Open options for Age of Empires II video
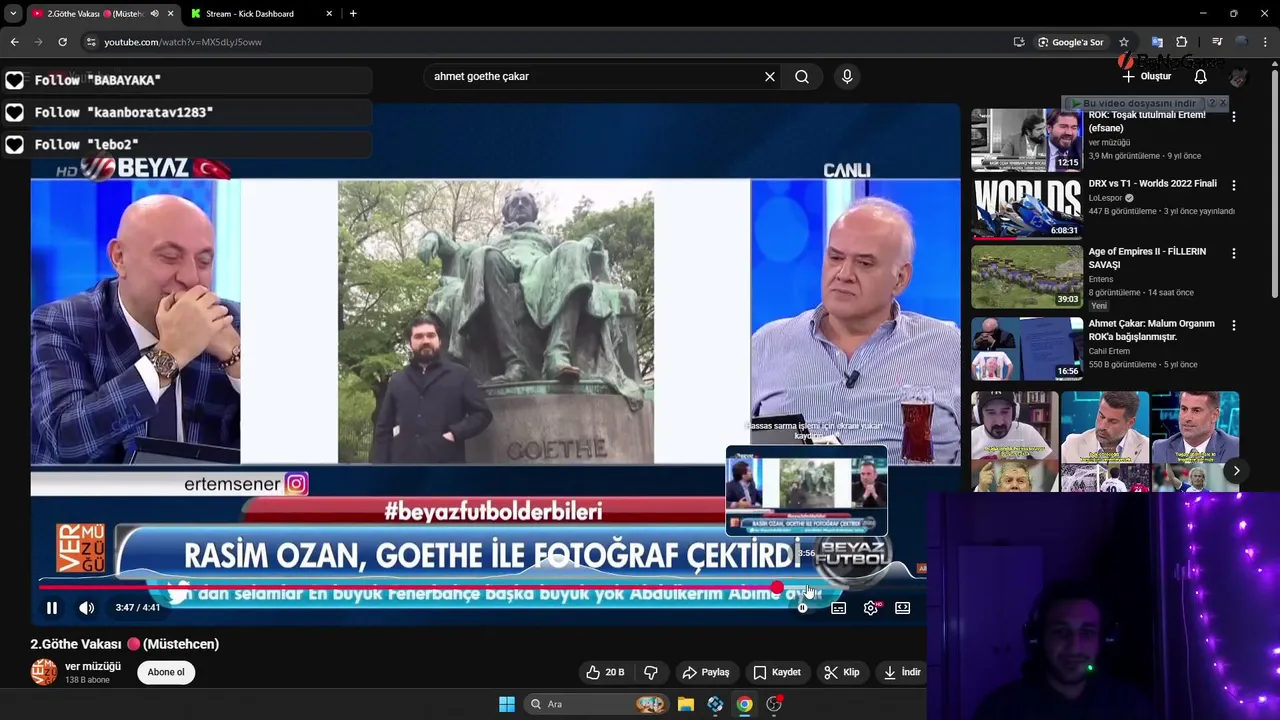The height and width of the screenshot is (720, 1280). click(1234, 254)
